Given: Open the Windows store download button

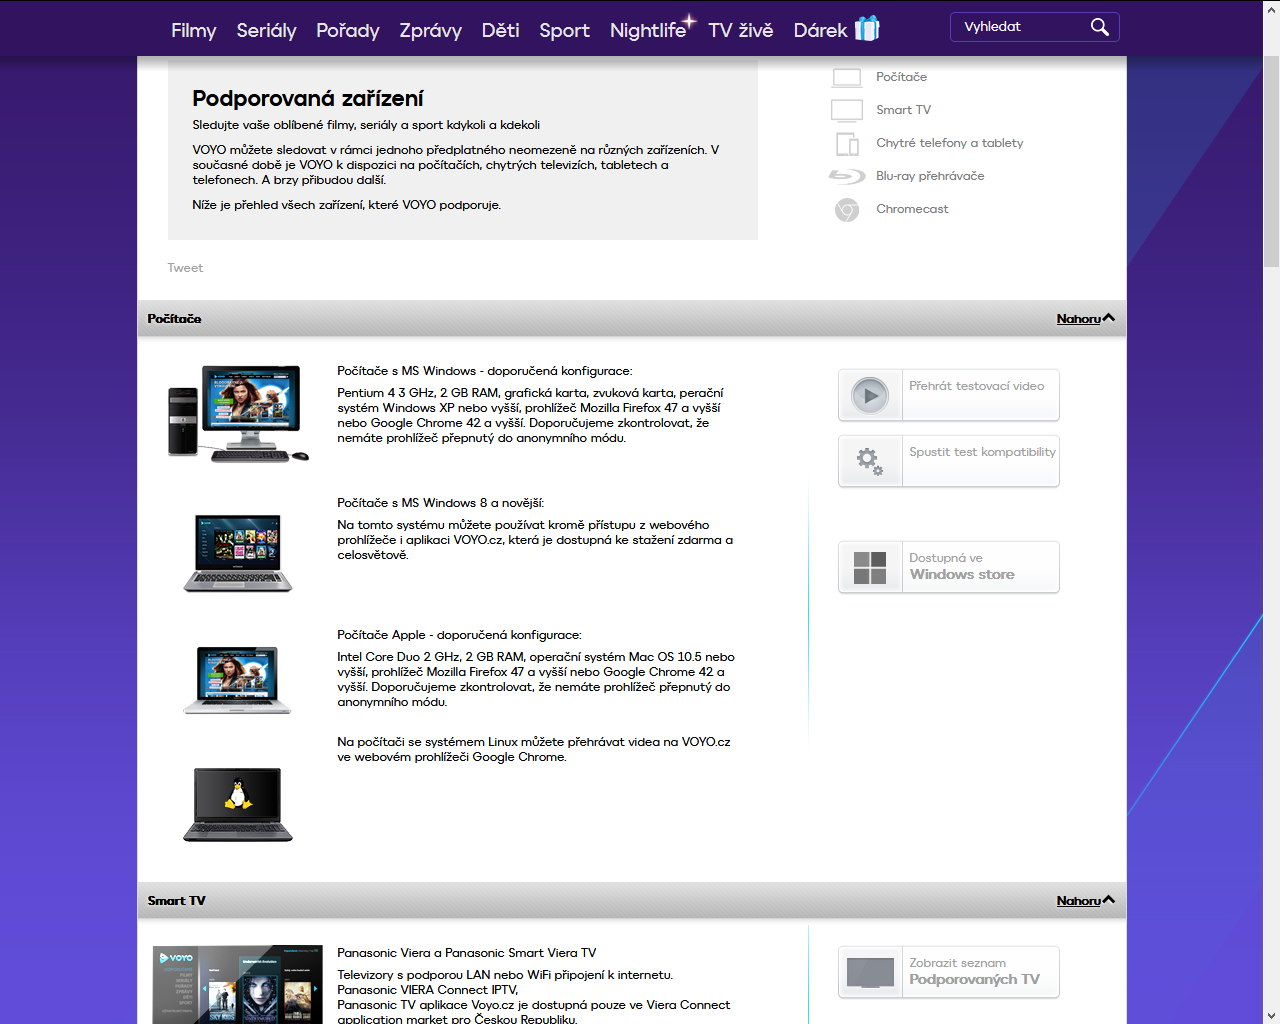Looking at the screenshot, I should point(948,567).
